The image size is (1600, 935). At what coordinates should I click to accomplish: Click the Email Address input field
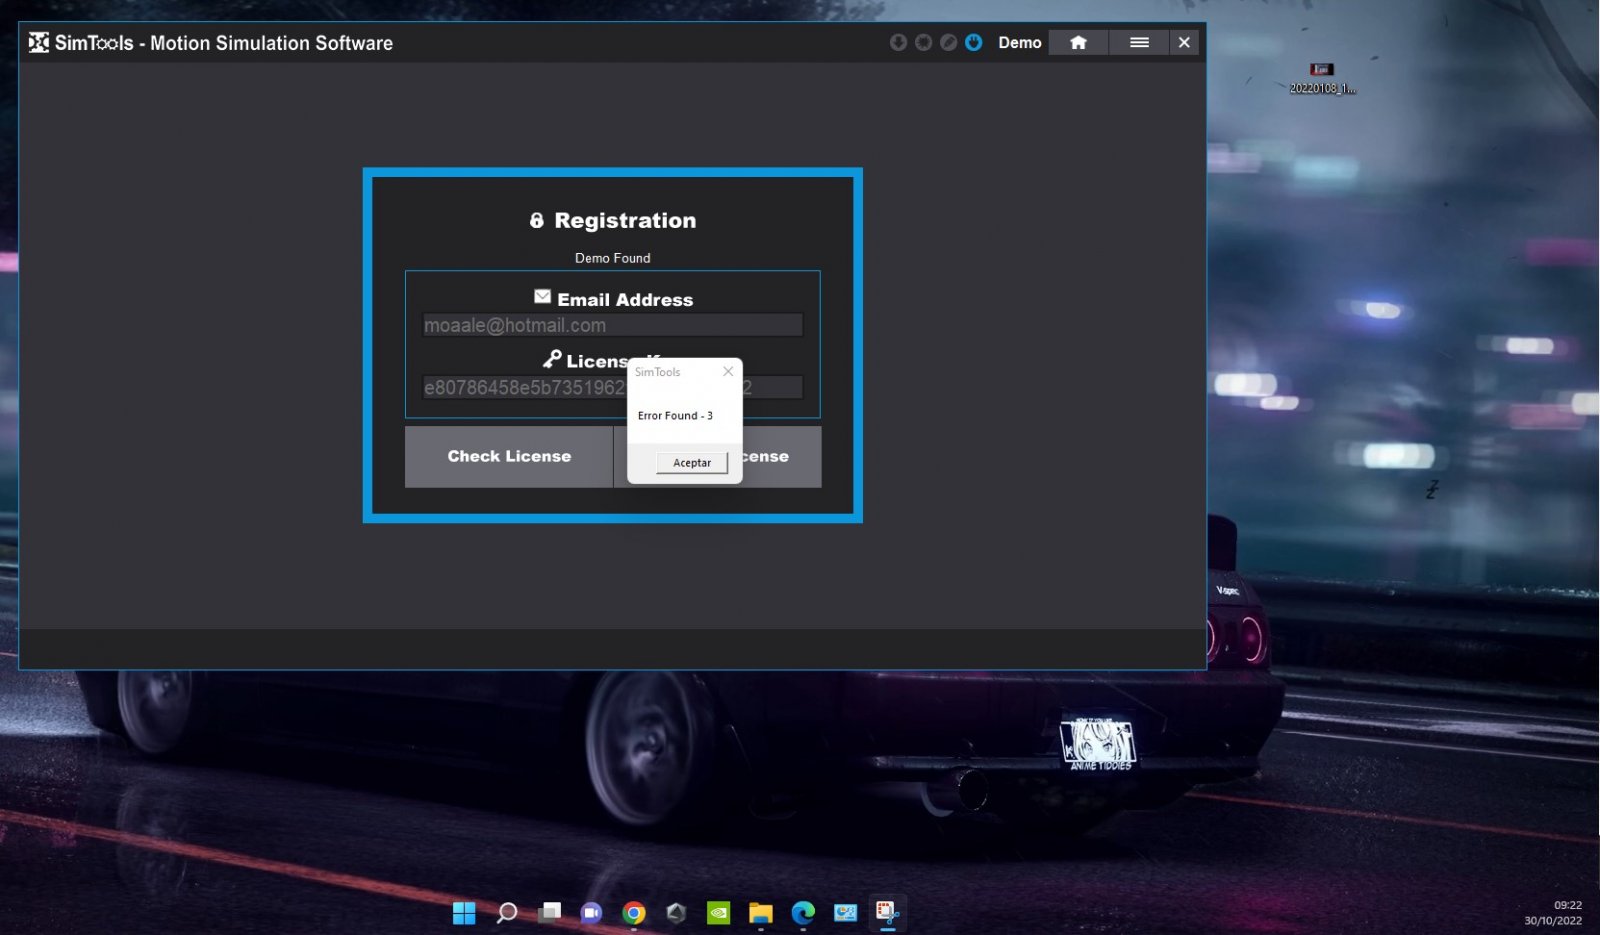pos(612,325)
